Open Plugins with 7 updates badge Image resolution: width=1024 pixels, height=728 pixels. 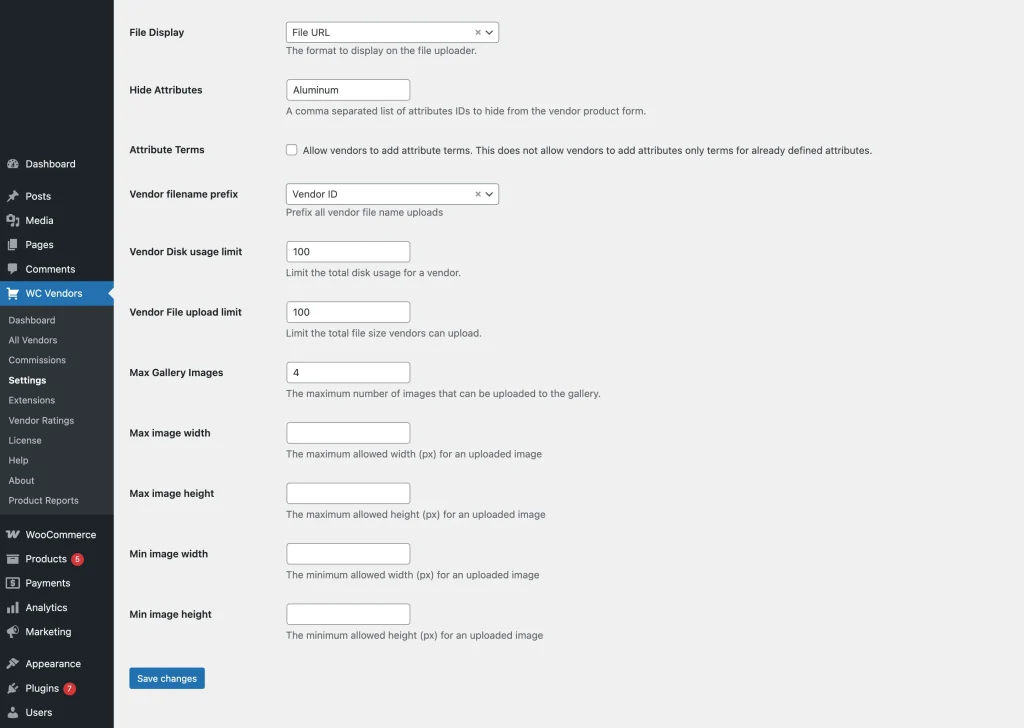coord(43,688)
